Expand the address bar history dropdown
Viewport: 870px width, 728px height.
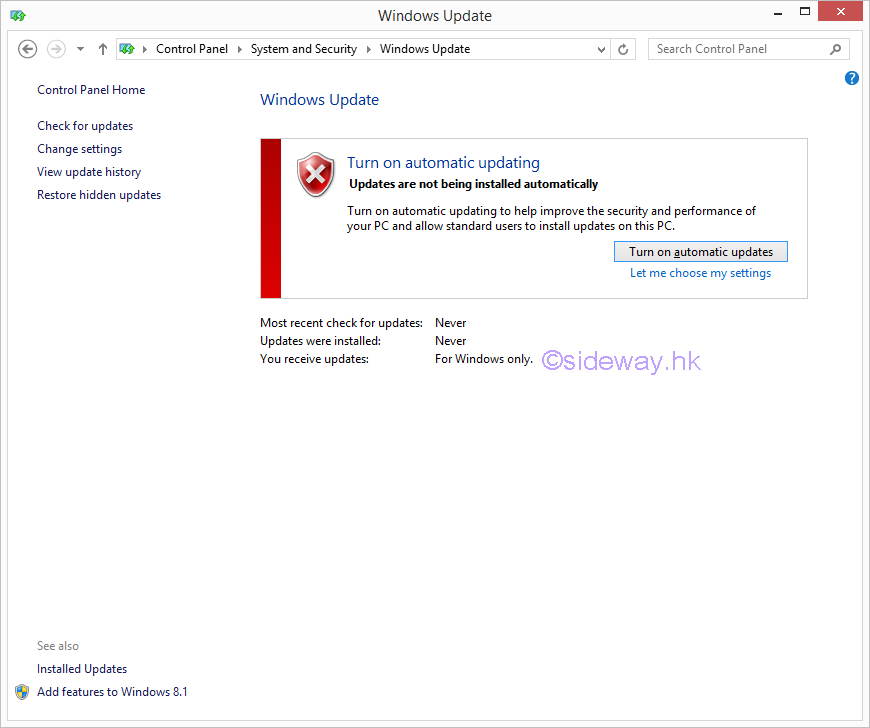click(601, 49)
